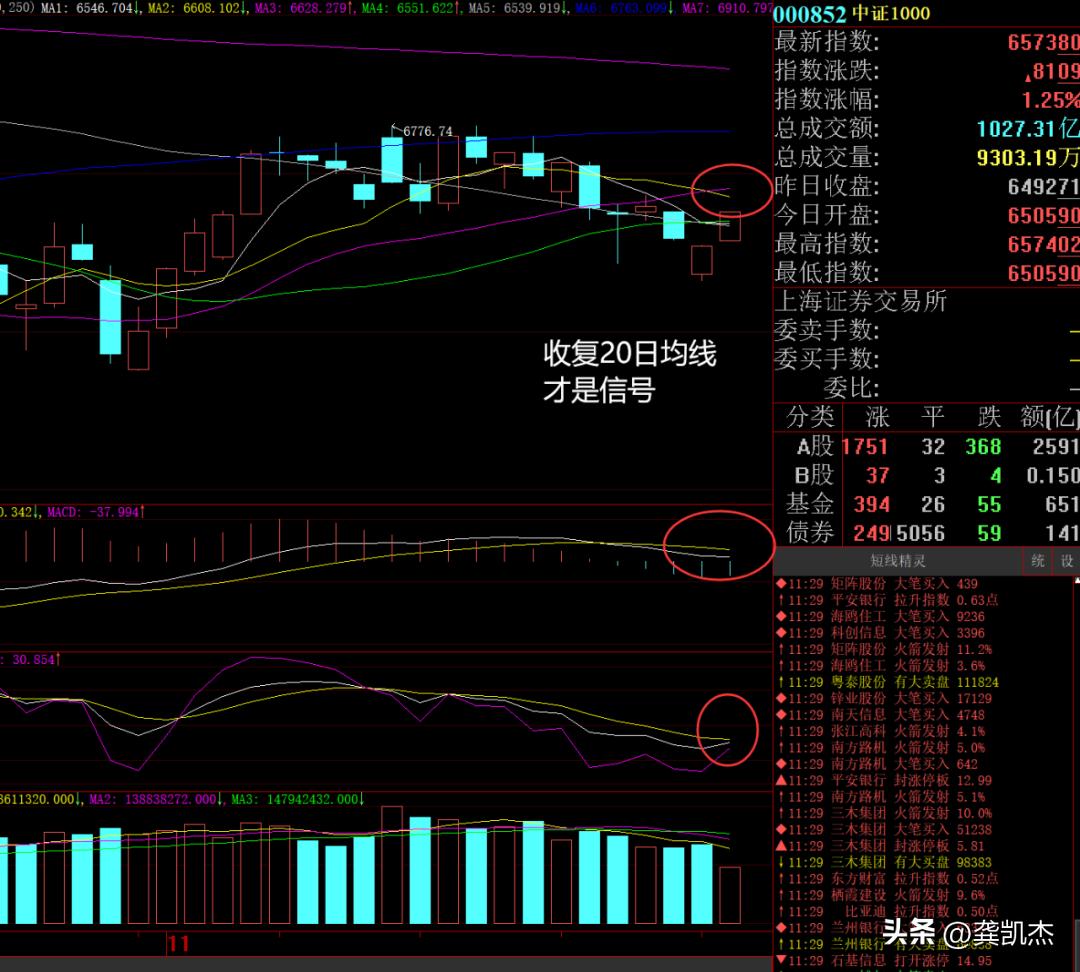The image size is (1080, 972).
Task: Select the 栖霞建设 火箭发射 9.6% row
Action: tap(881, 895)
